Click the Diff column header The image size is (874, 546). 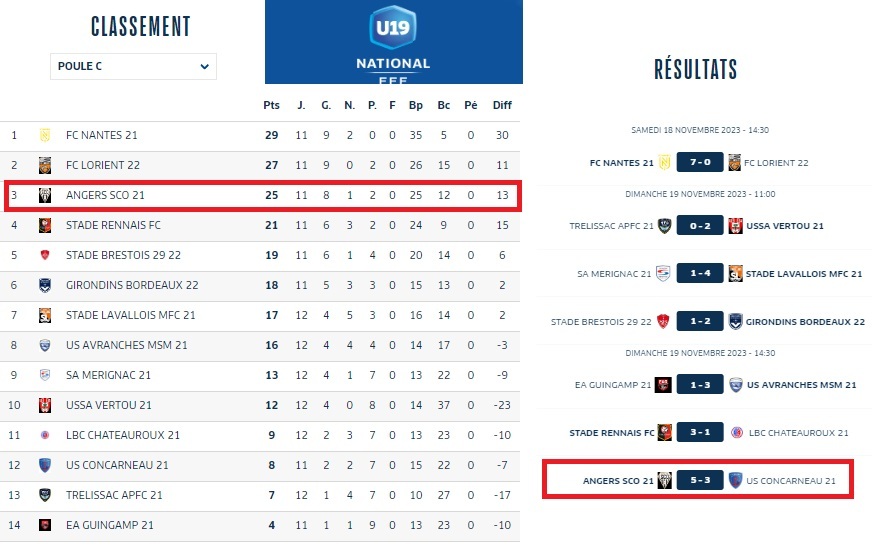(502, 105)
